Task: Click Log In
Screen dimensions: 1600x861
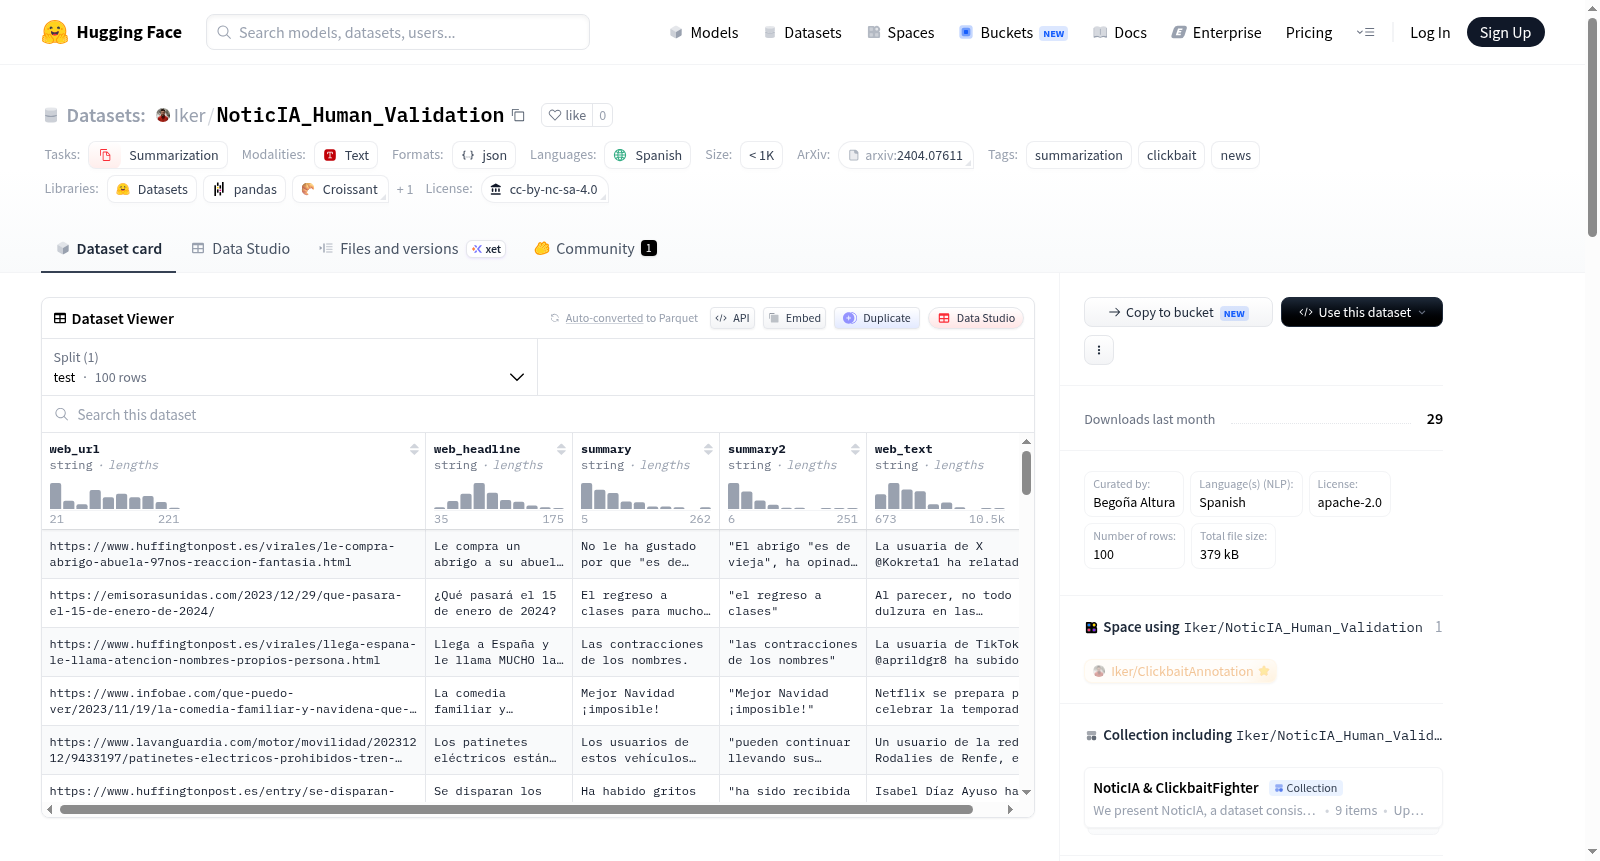Action: pyautogui.click(x=1430, y=32)
